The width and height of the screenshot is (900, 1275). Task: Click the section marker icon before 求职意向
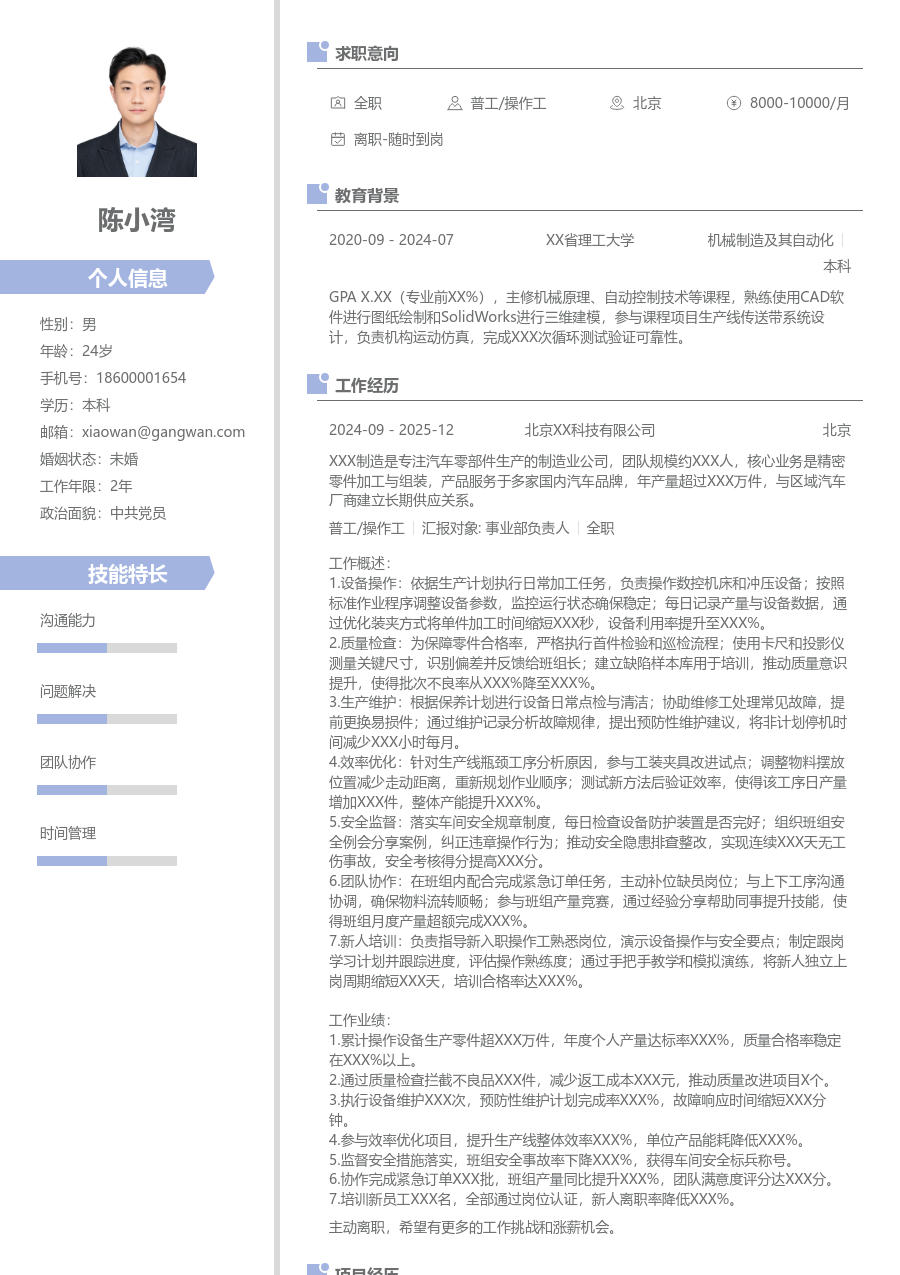(x=315, y=53)
